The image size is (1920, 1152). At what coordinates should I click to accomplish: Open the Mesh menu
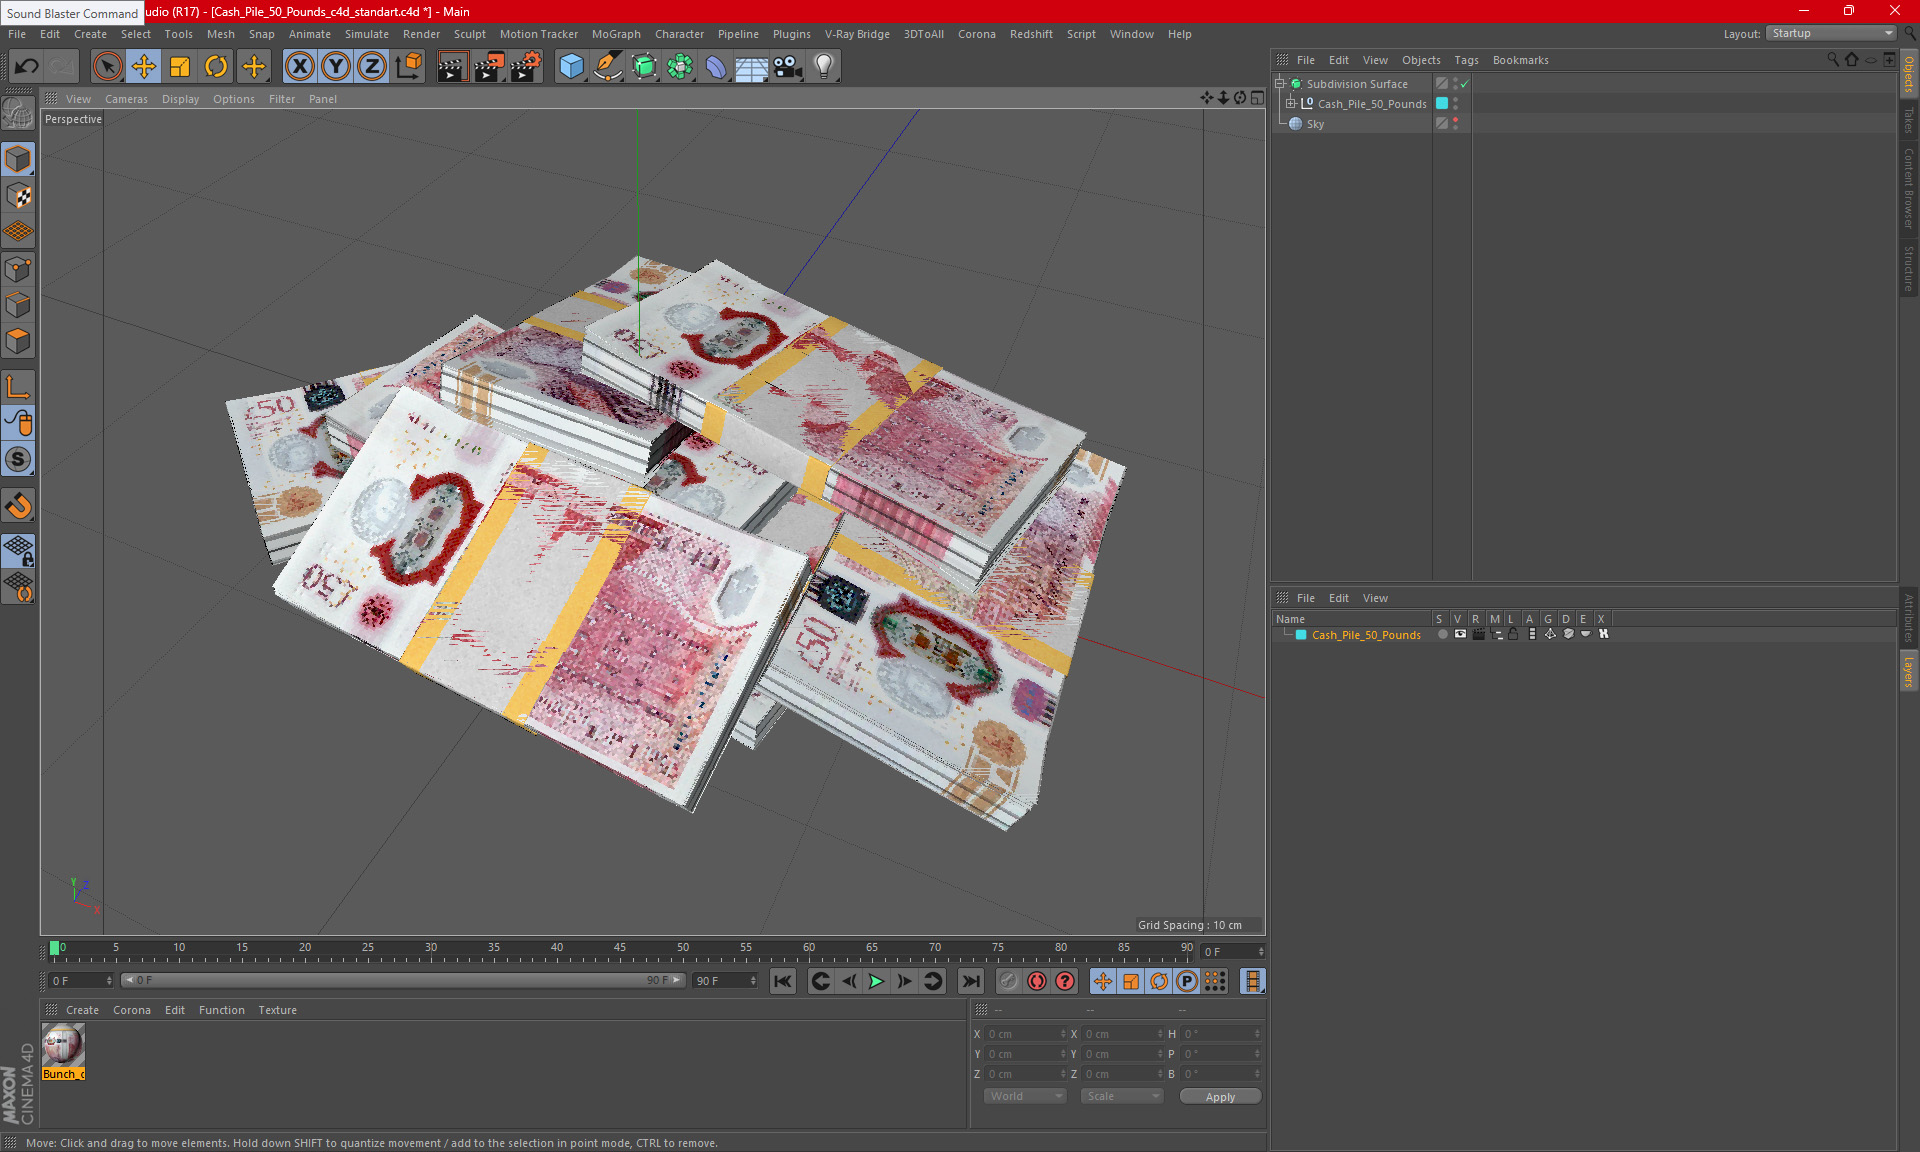tap(220, 34)
